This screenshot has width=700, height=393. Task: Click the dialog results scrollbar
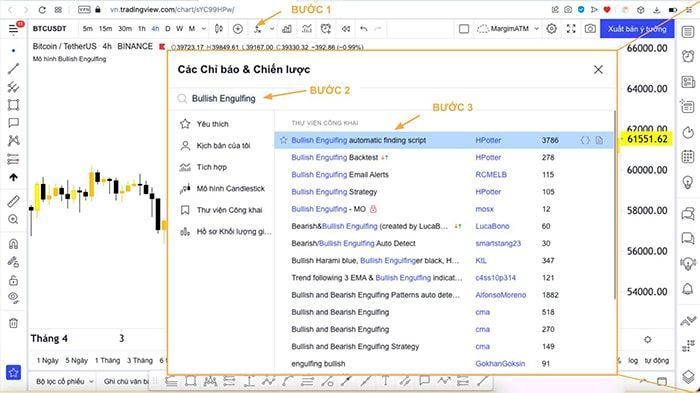[x=615, y=205]
